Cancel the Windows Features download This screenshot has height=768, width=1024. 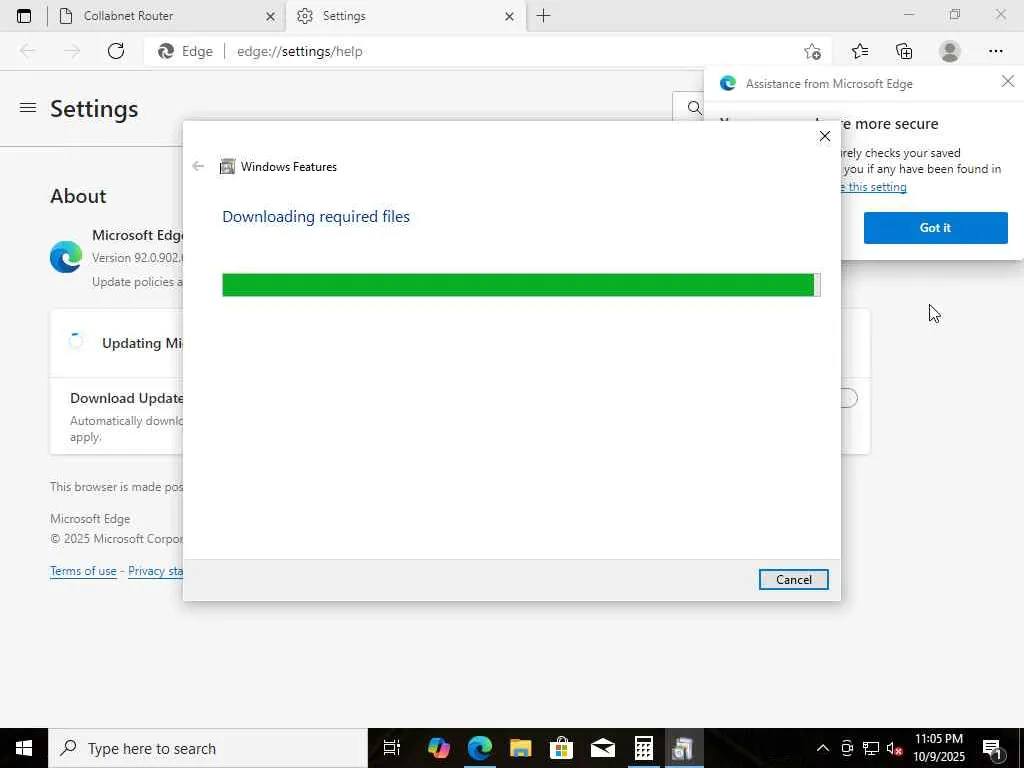[x=793, y=579]
